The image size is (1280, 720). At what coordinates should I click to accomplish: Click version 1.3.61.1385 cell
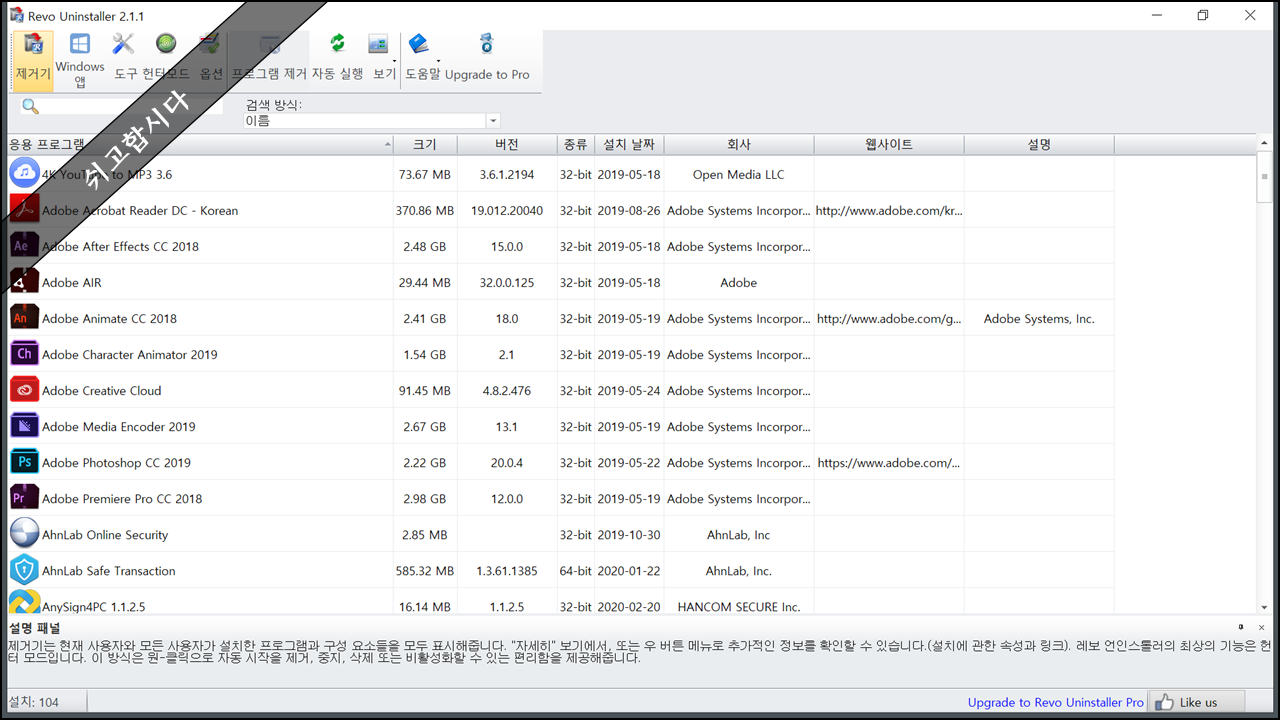pos(507,571)
